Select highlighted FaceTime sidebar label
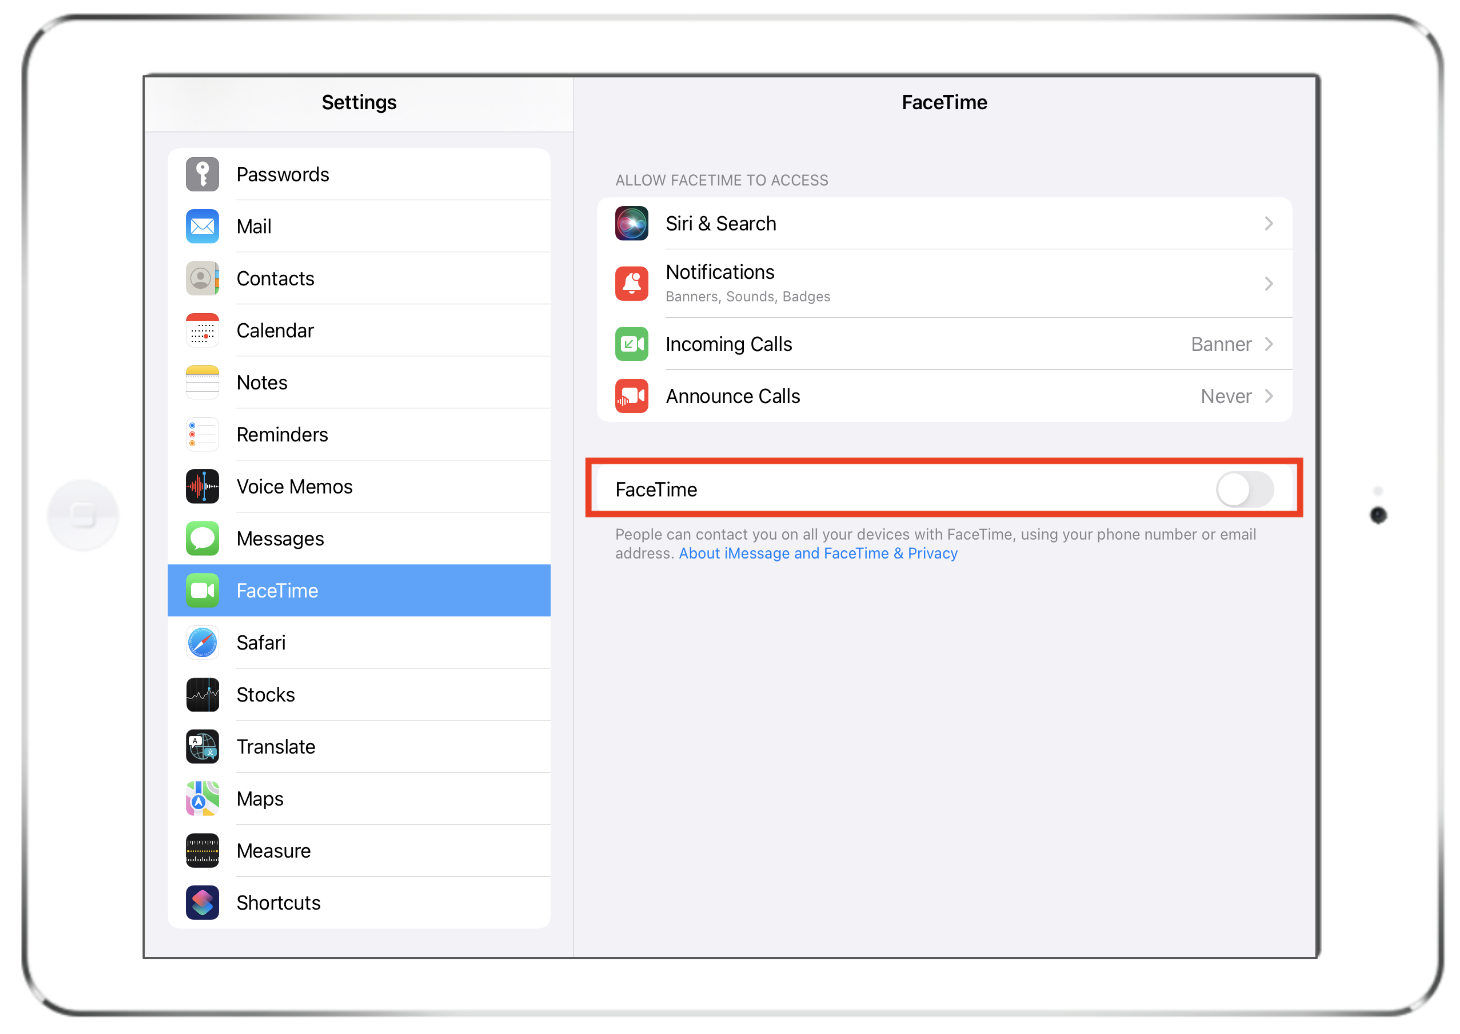This screenshot has height=1034, width=1460. pyautogui.click(x=277, y=590)
